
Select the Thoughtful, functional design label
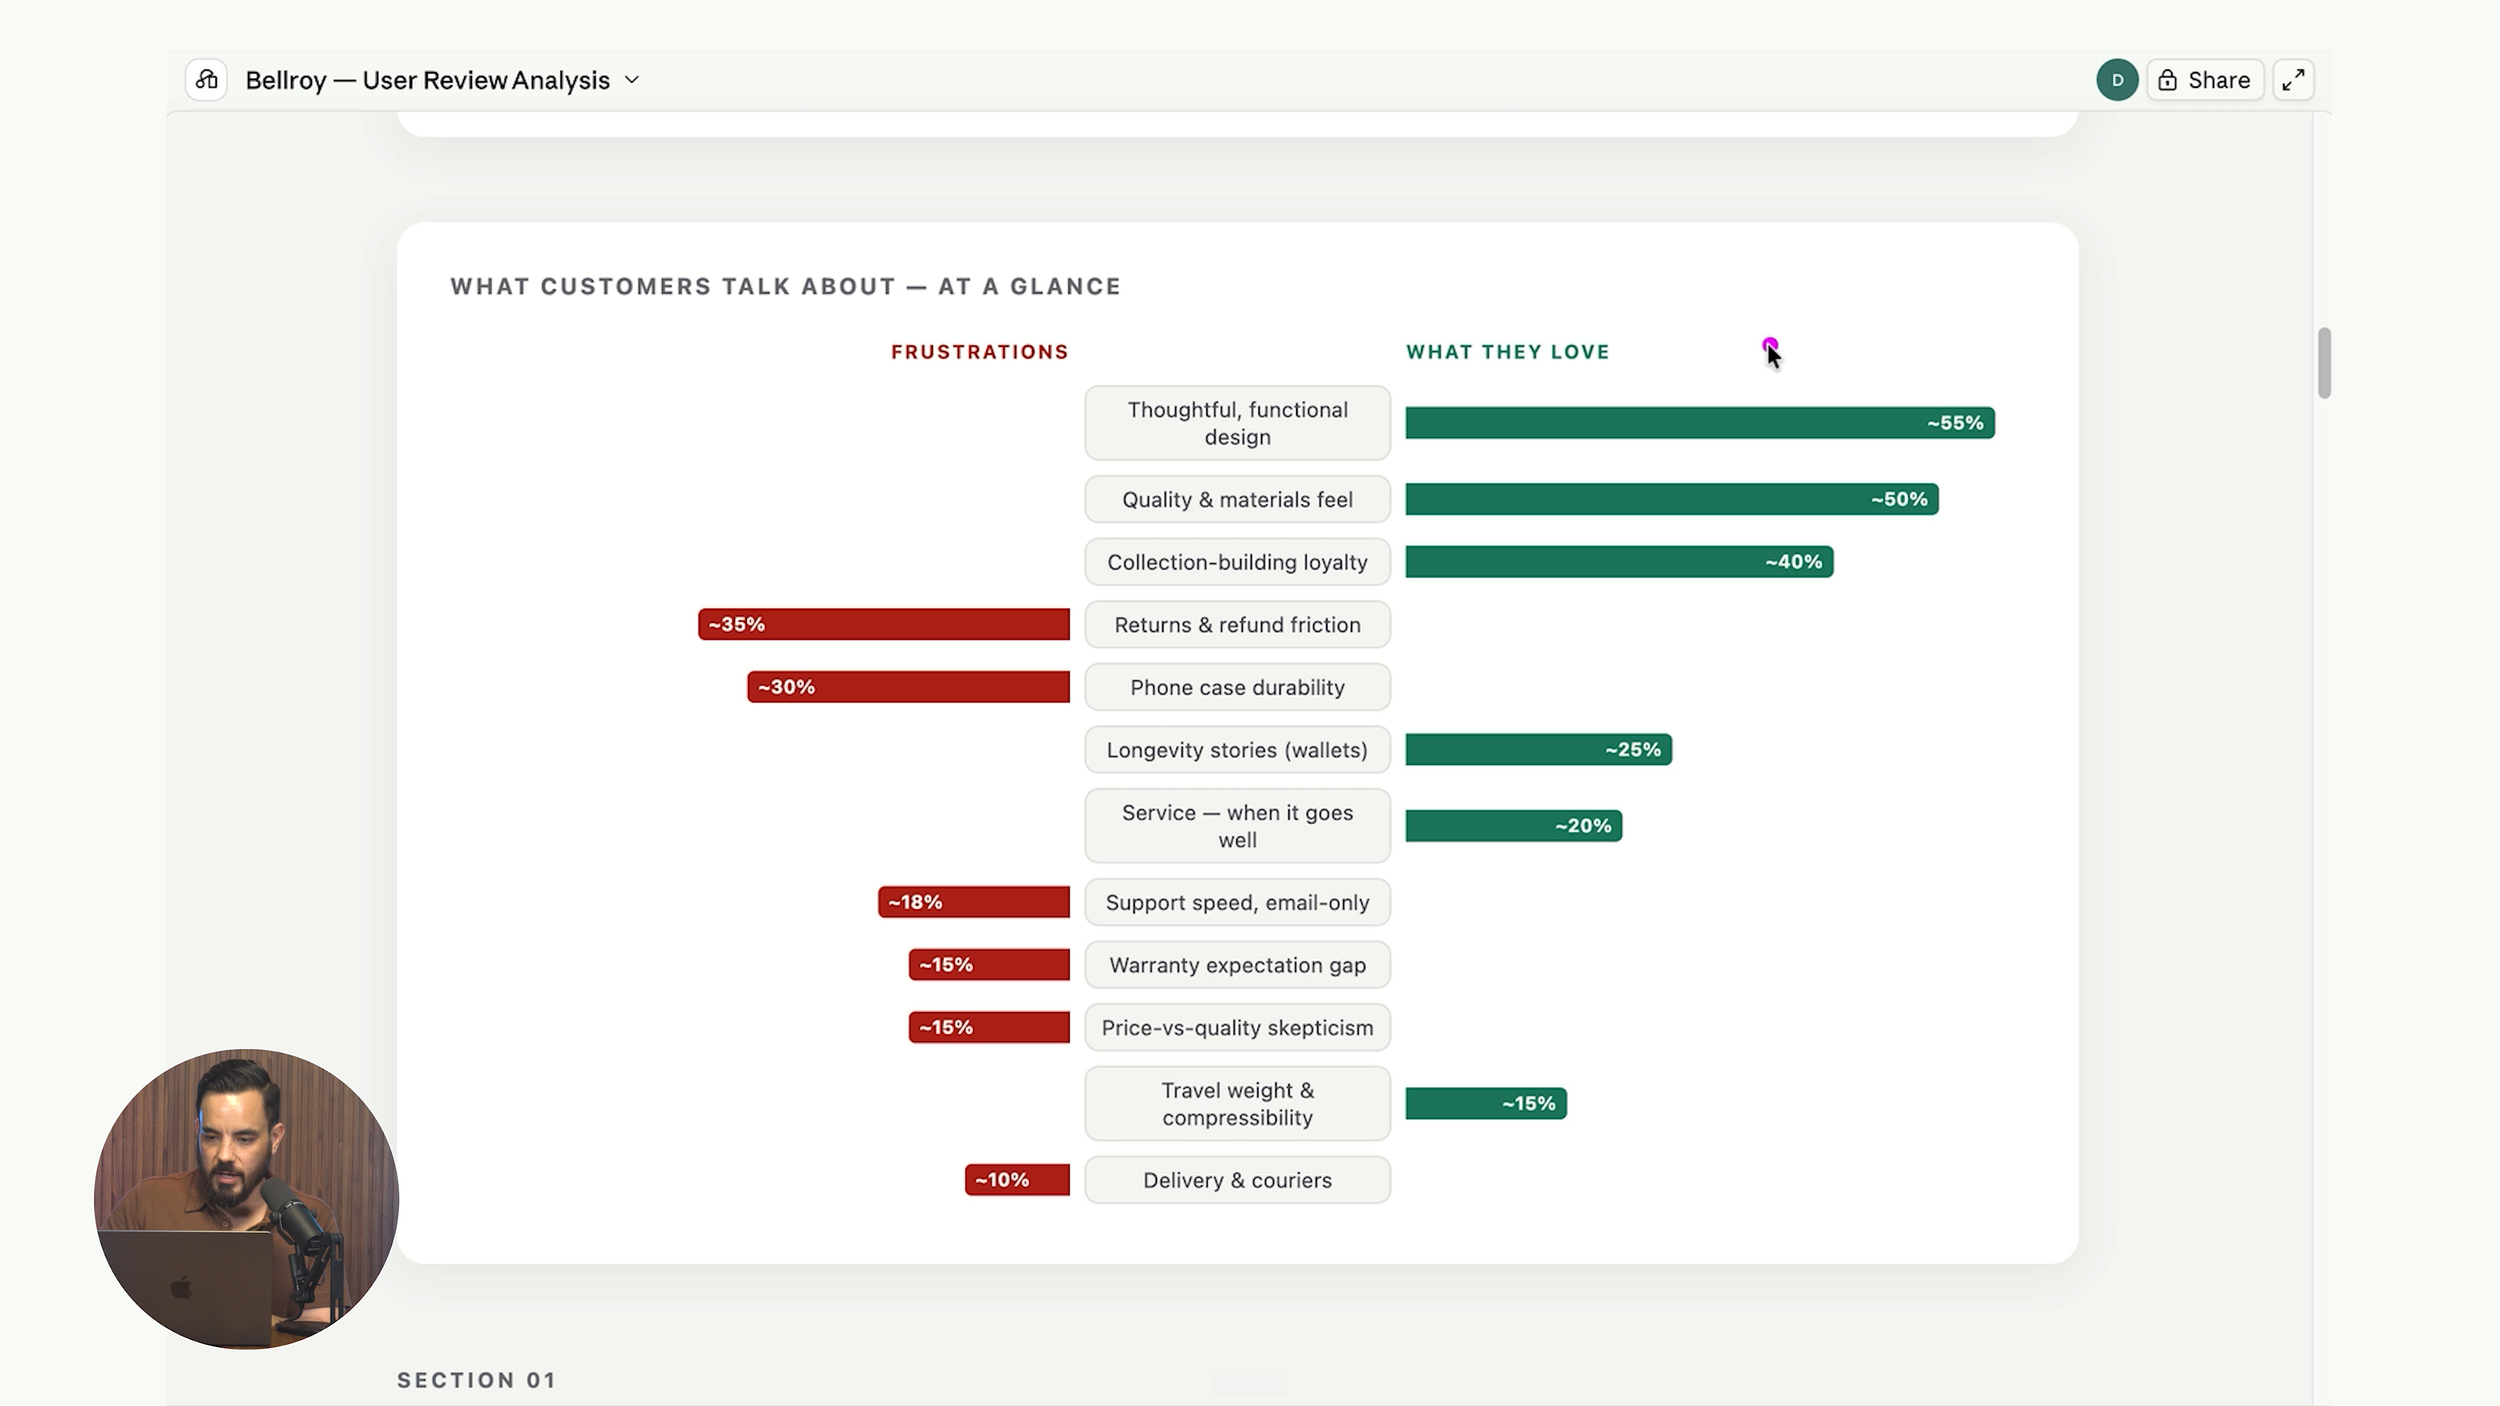click(x=1237, y=423)
